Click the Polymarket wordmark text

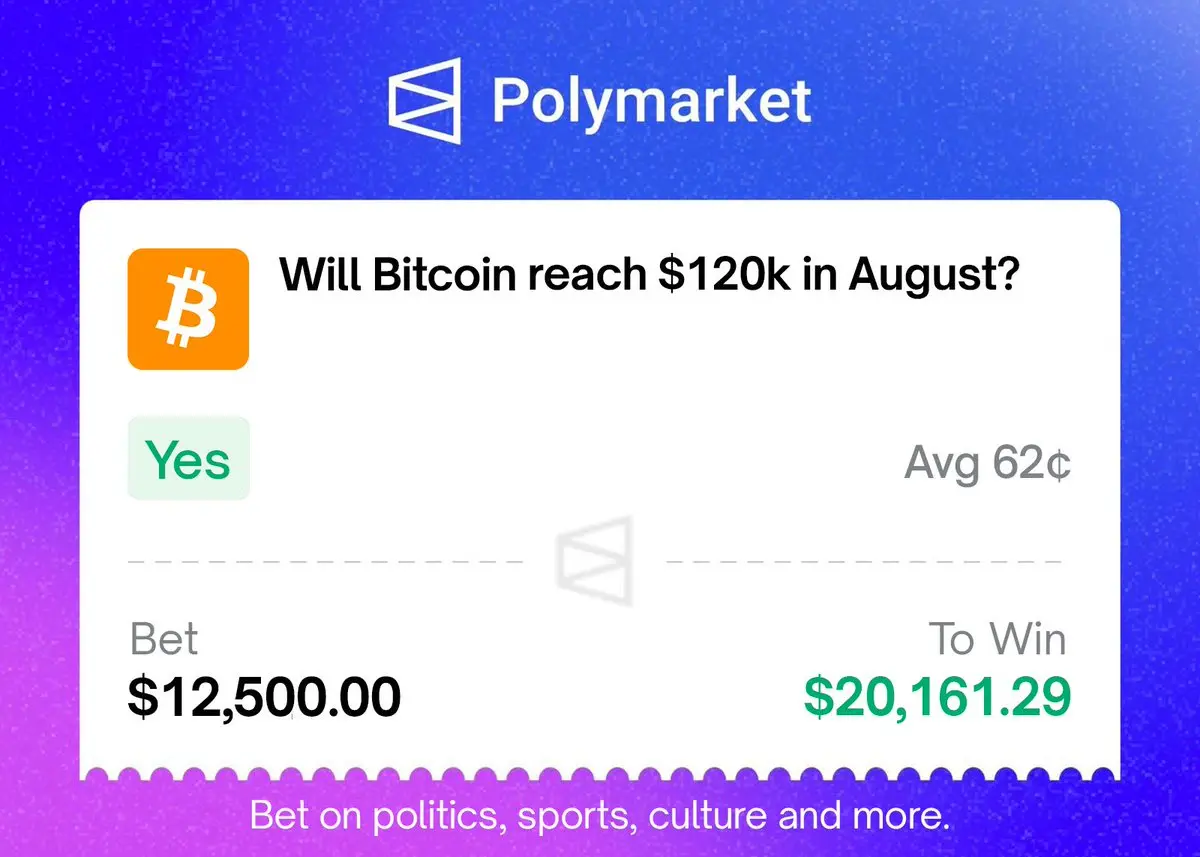point(651,100)
